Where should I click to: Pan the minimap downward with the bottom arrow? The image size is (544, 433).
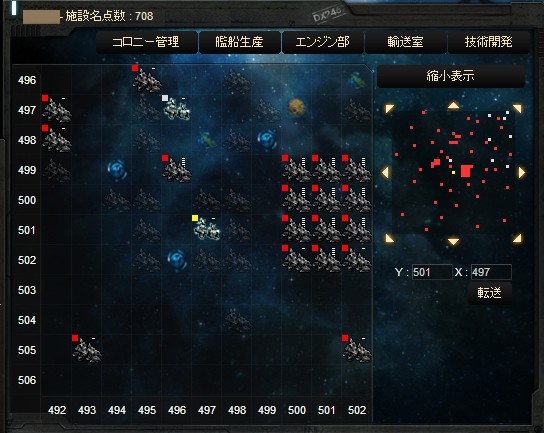click(453, 241)
